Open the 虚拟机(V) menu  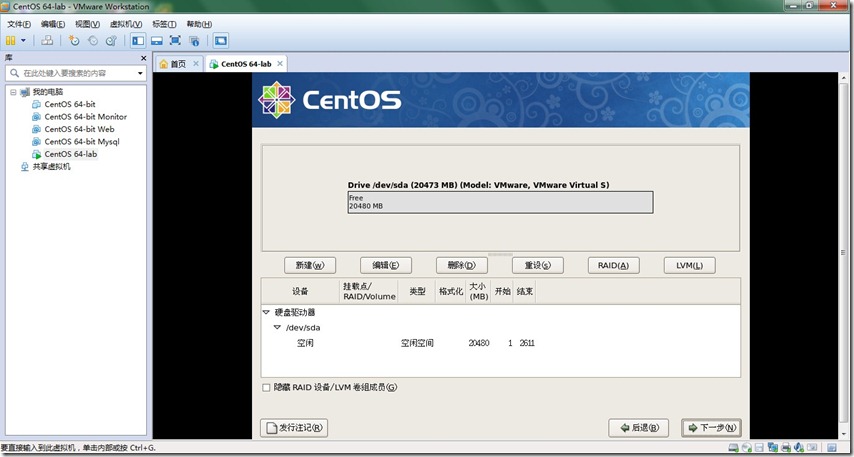click(x=126, y=24)
